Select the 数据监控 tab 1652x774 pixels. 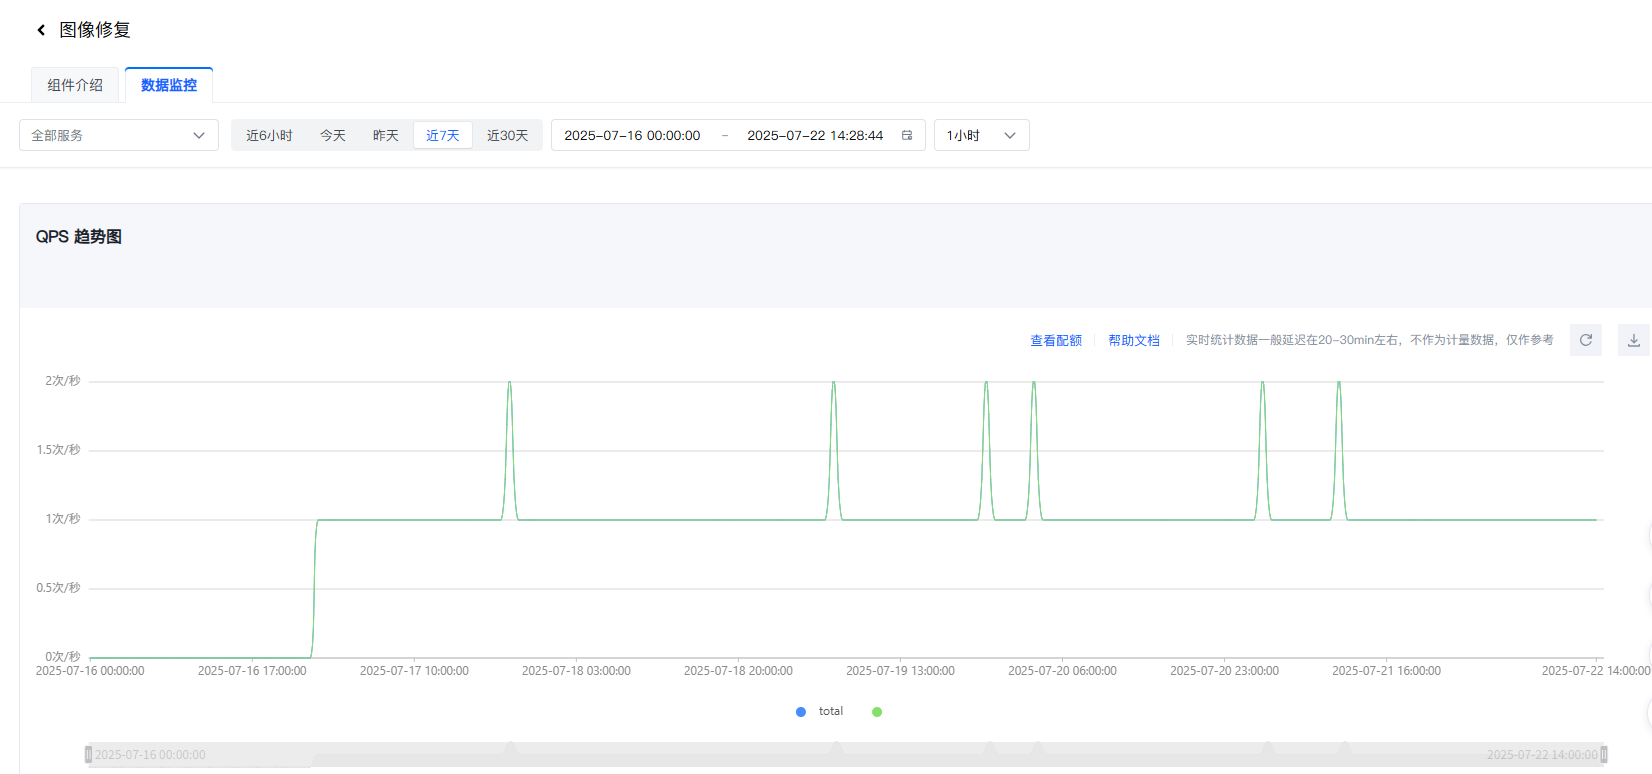click(169, 85)
